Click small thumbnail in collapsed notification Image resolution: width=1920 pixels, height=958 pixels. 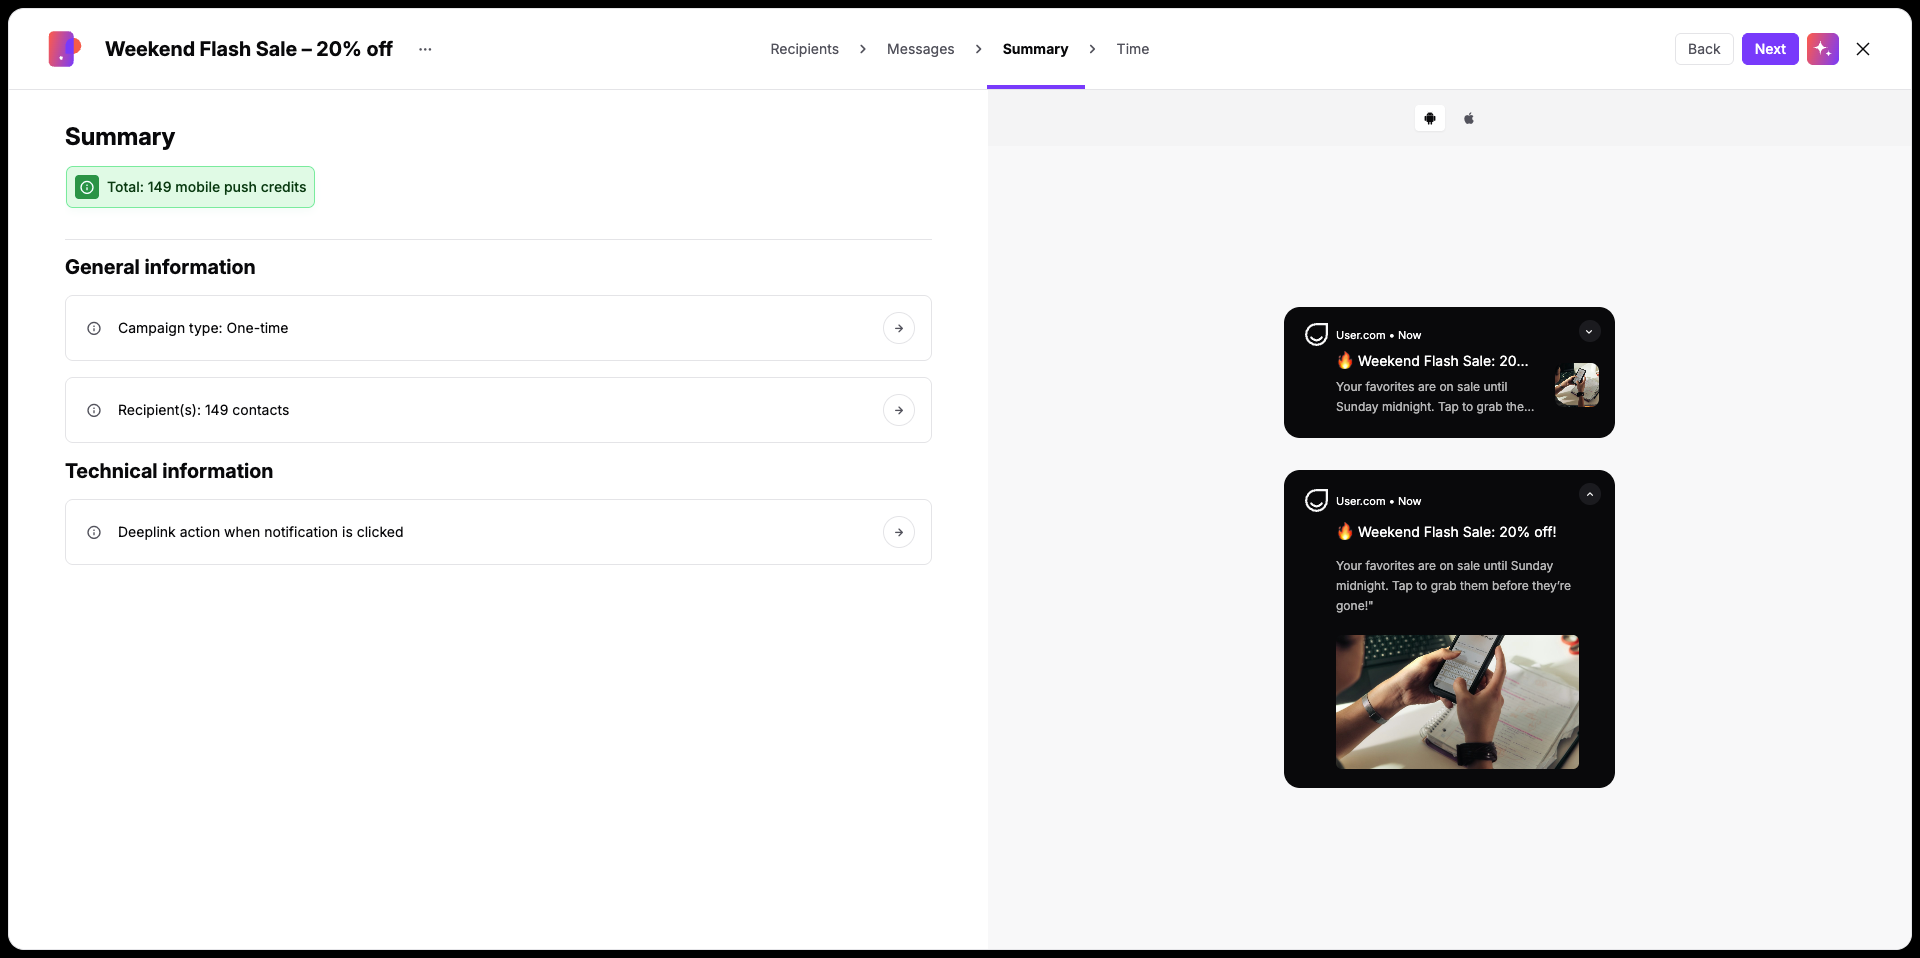1577,385
